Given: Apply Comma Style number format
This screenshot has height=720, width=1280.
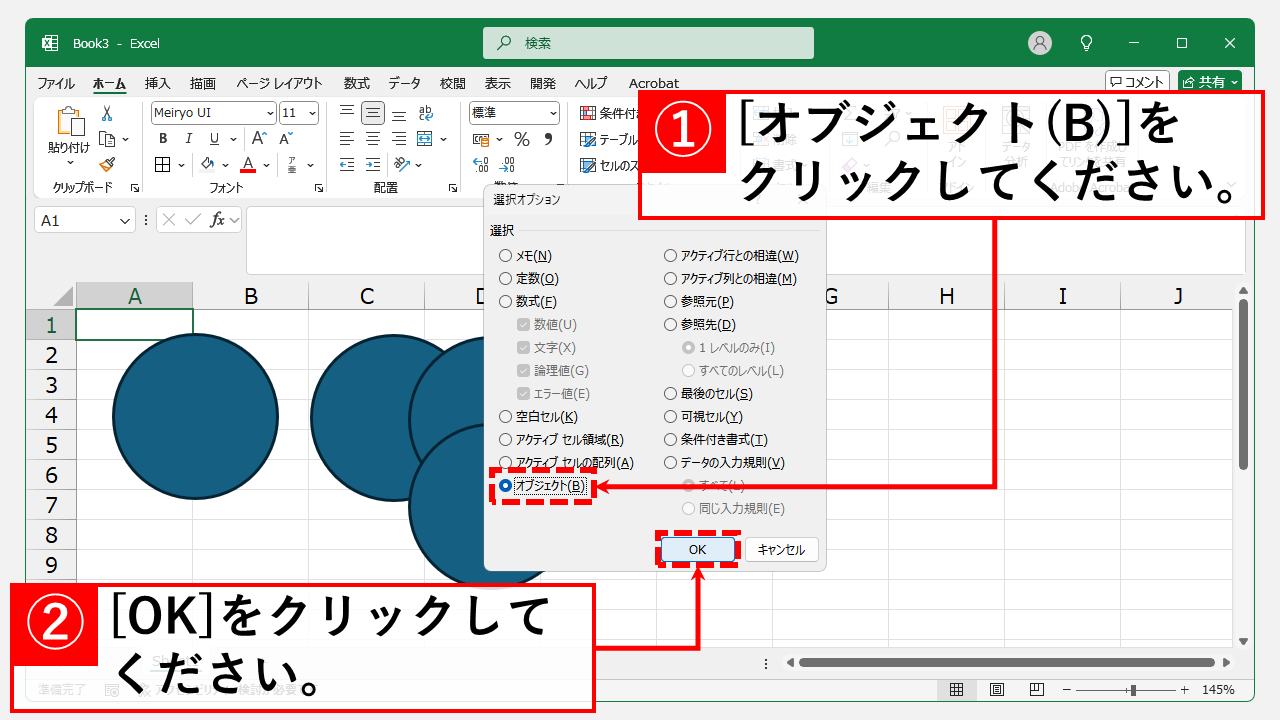Looking at the screenshot, I should tap(549, 139).
